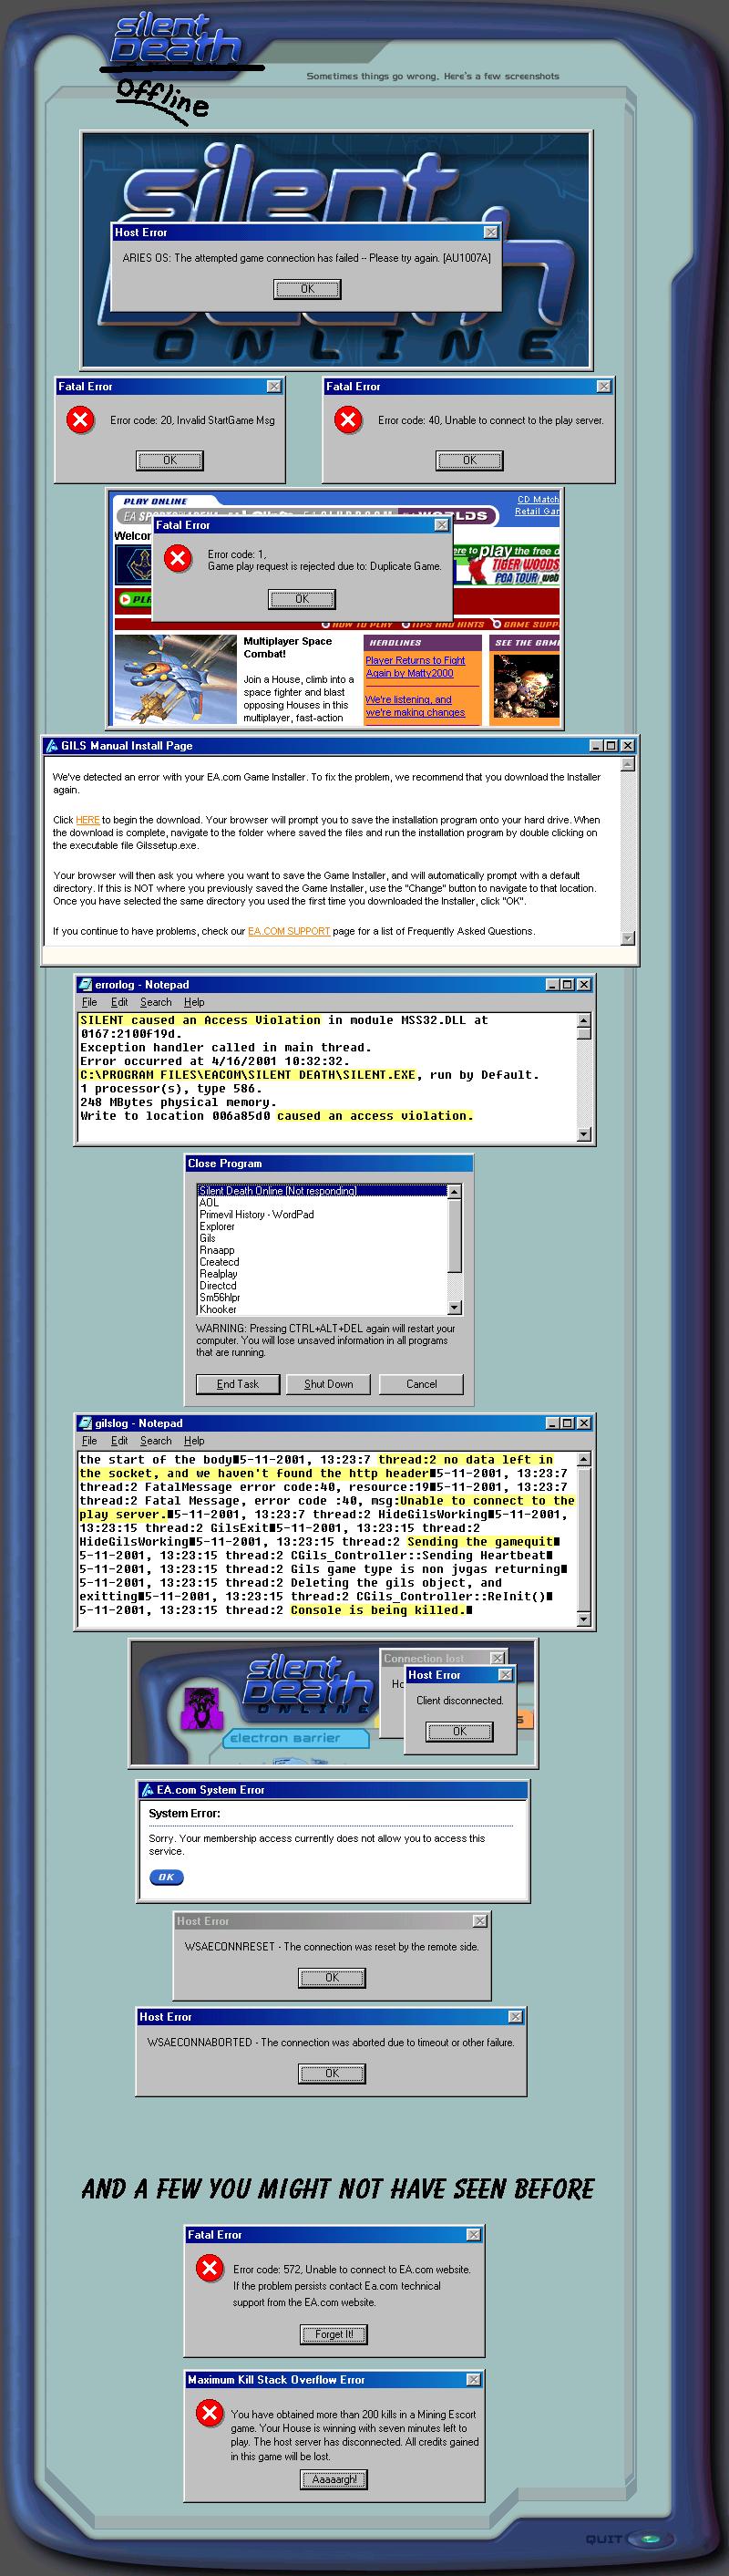Click scroll down arrow in gilslog Notepad

click(x=584, y=1619)
